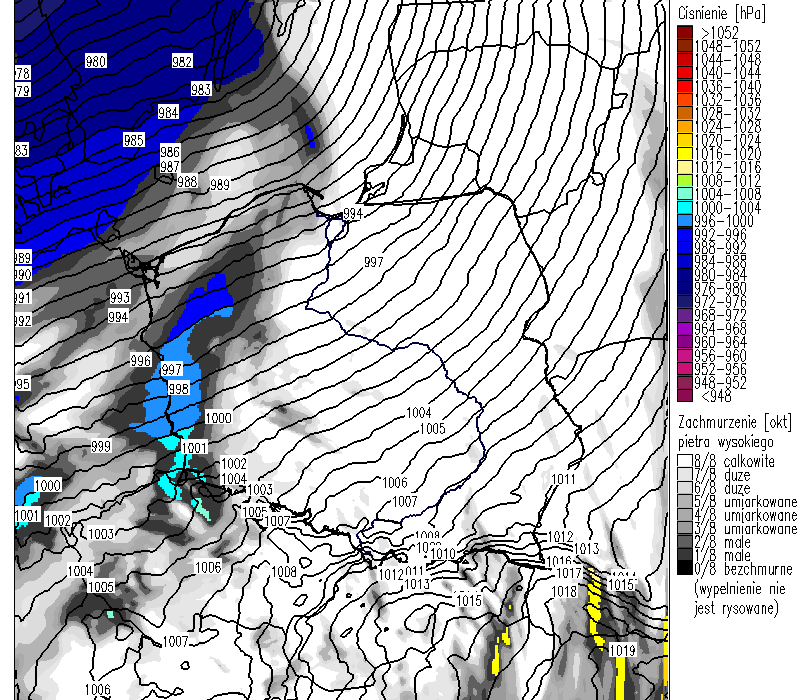This screenshot has height=700, width=800.
Task: Click the 1019 isobar label at bottom right
Action: pos(622,651)
